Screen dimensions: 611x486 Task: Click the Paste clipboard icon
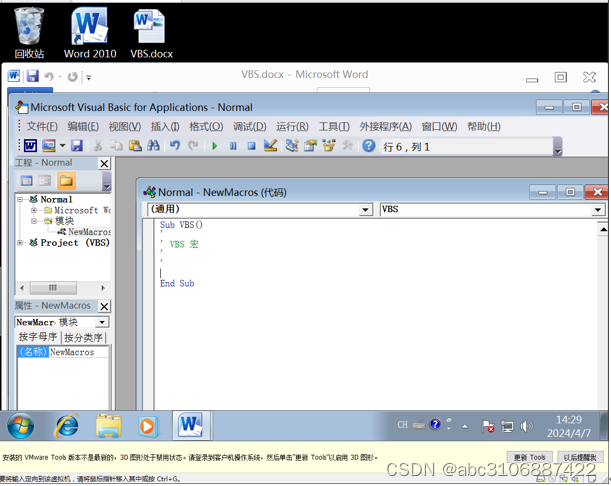[135, 146]
